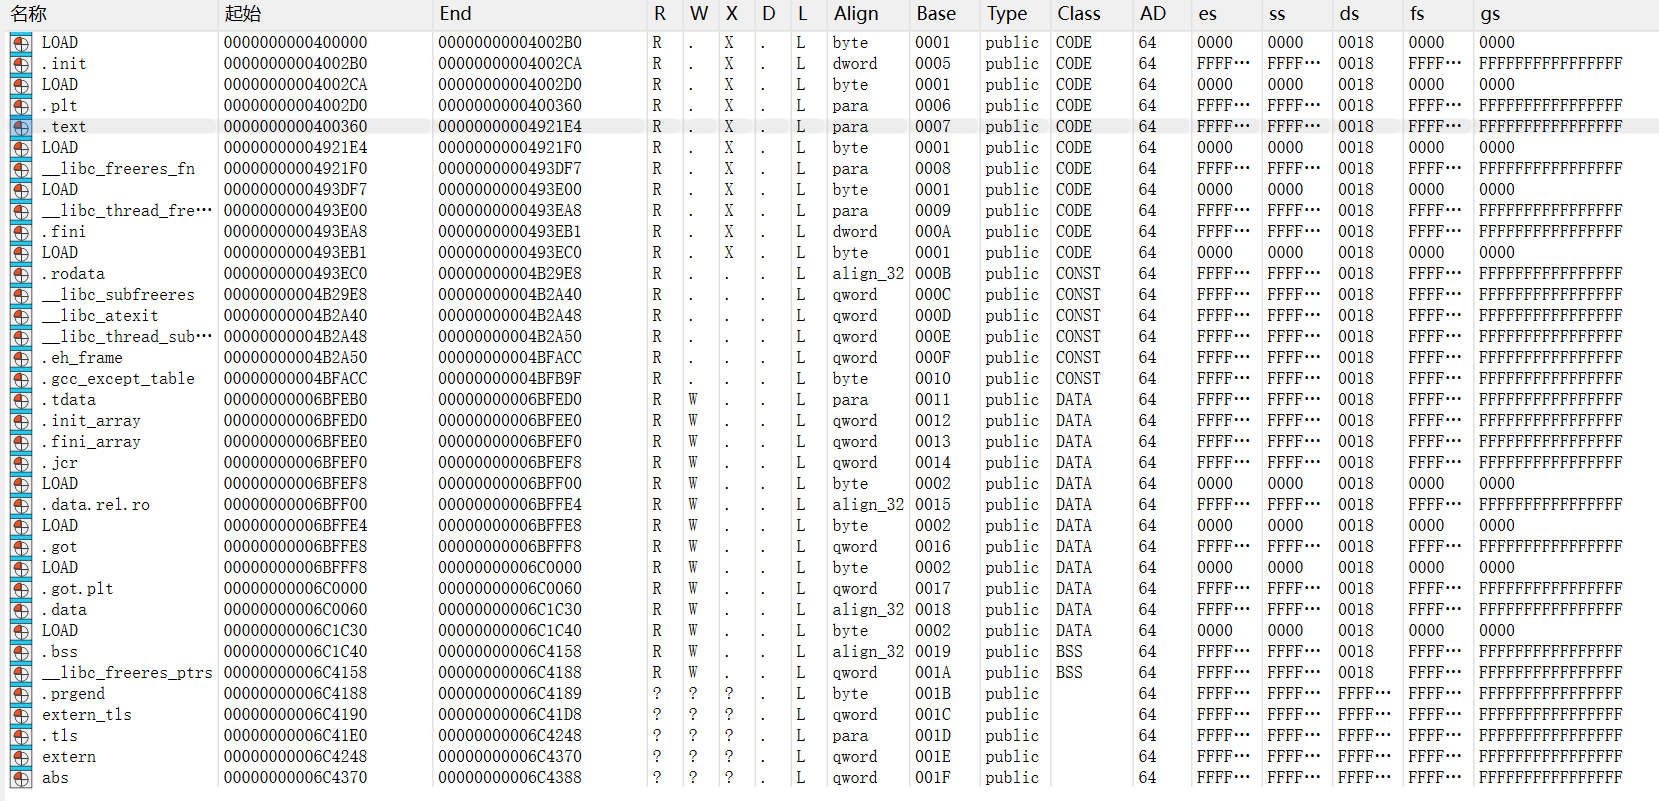Sort by the Base column header

pos(936,14)
